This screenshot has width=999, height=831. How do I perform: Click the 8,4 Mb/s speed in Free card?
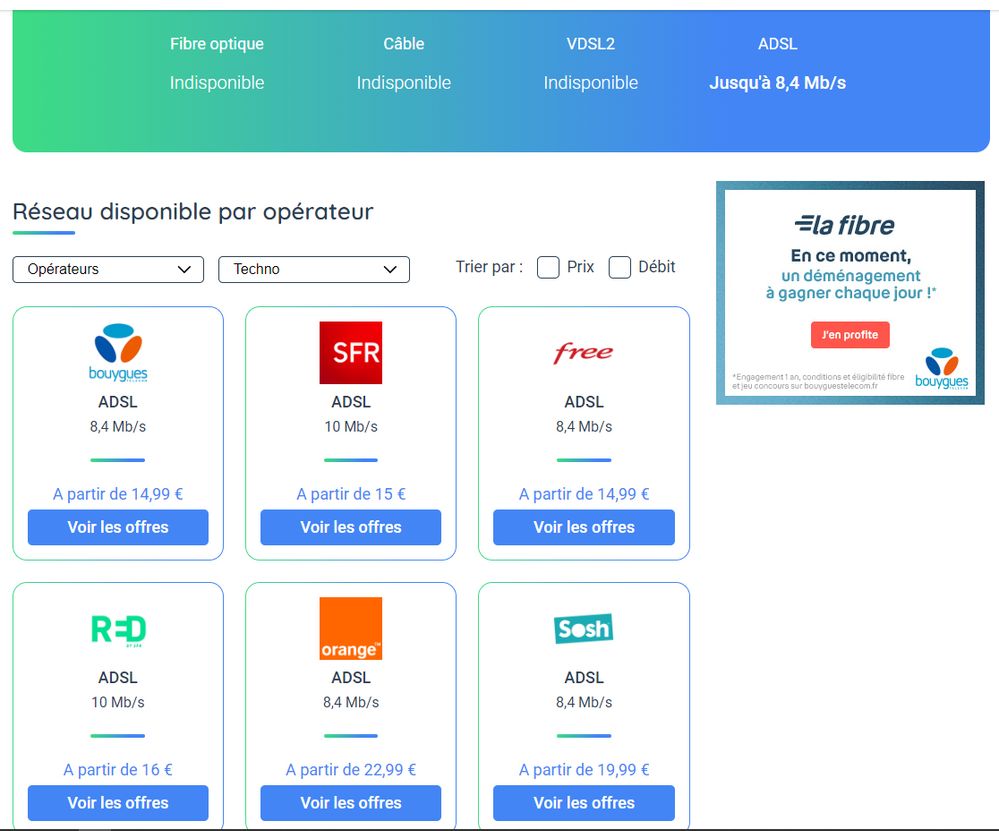[584, 426]
